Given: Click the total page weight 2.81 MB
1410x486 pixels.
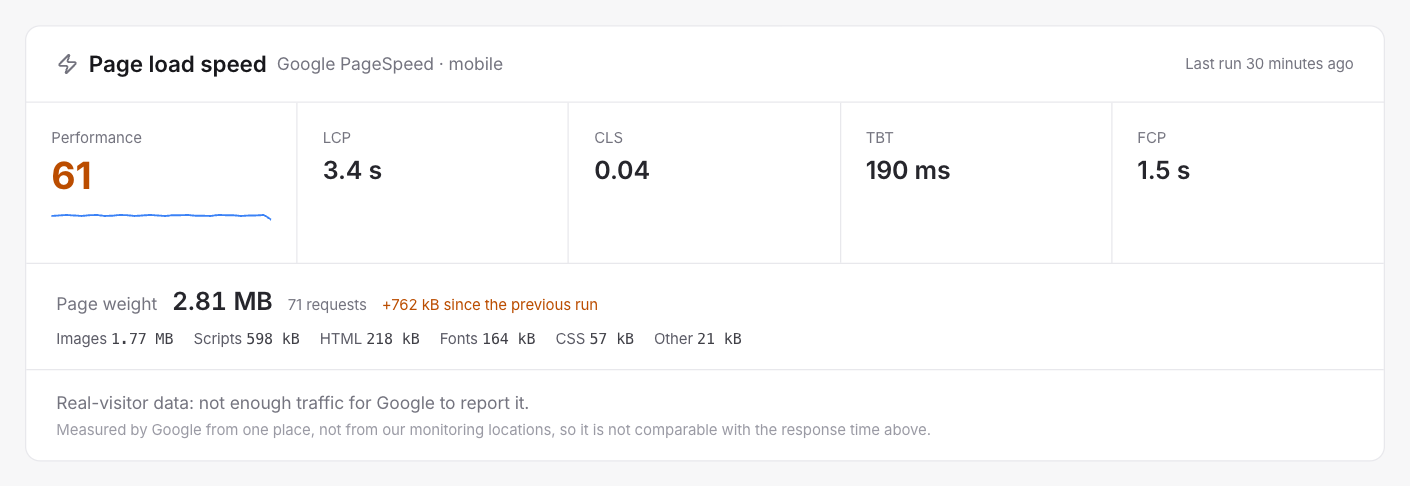Looking at the screenshot, I should tap(223, 302).
